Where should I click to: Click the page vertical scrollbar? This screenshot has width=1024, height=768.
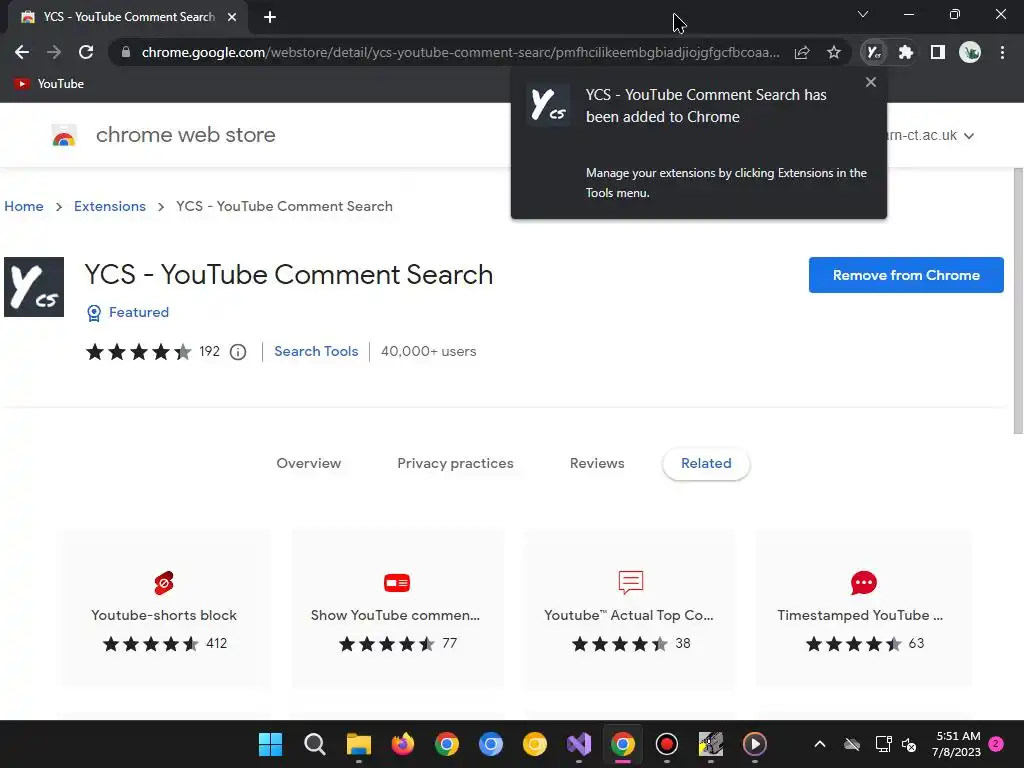point(1018,300)
